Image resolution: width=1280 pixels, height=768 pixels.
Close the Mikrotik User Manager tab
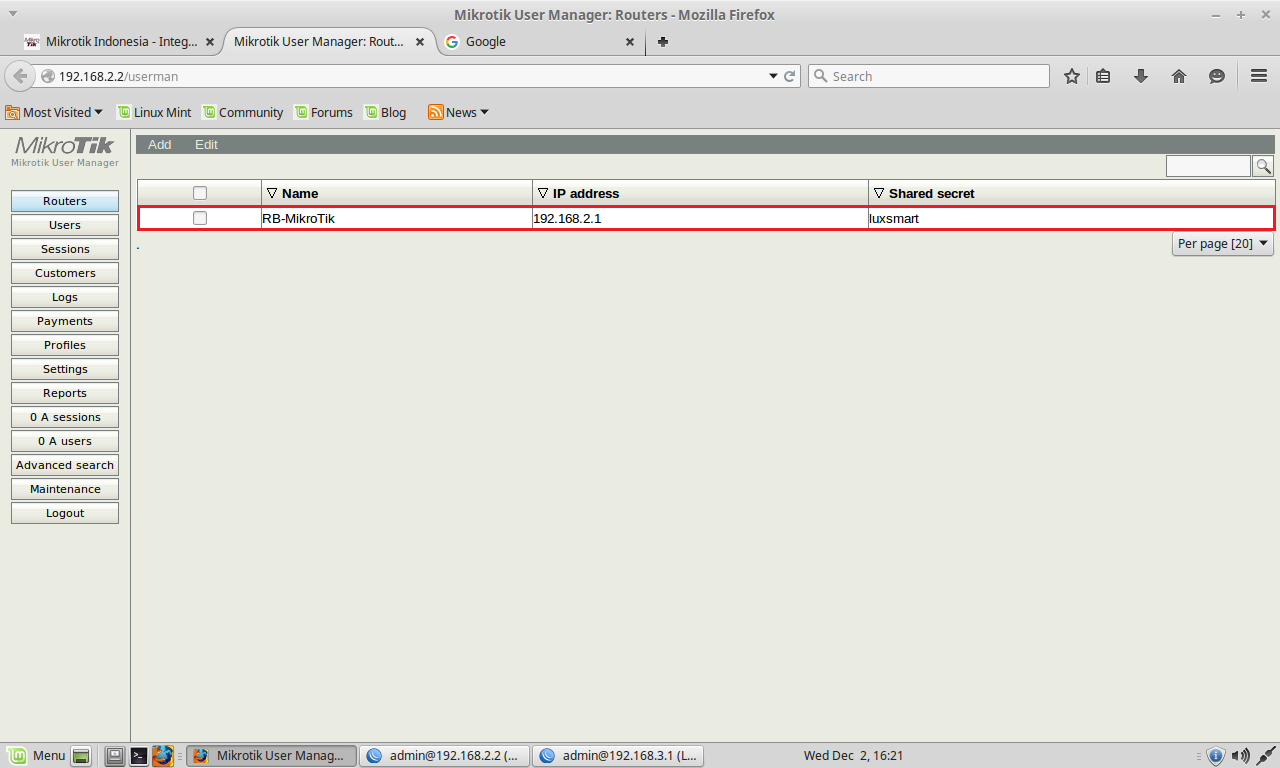click(420, 42)
